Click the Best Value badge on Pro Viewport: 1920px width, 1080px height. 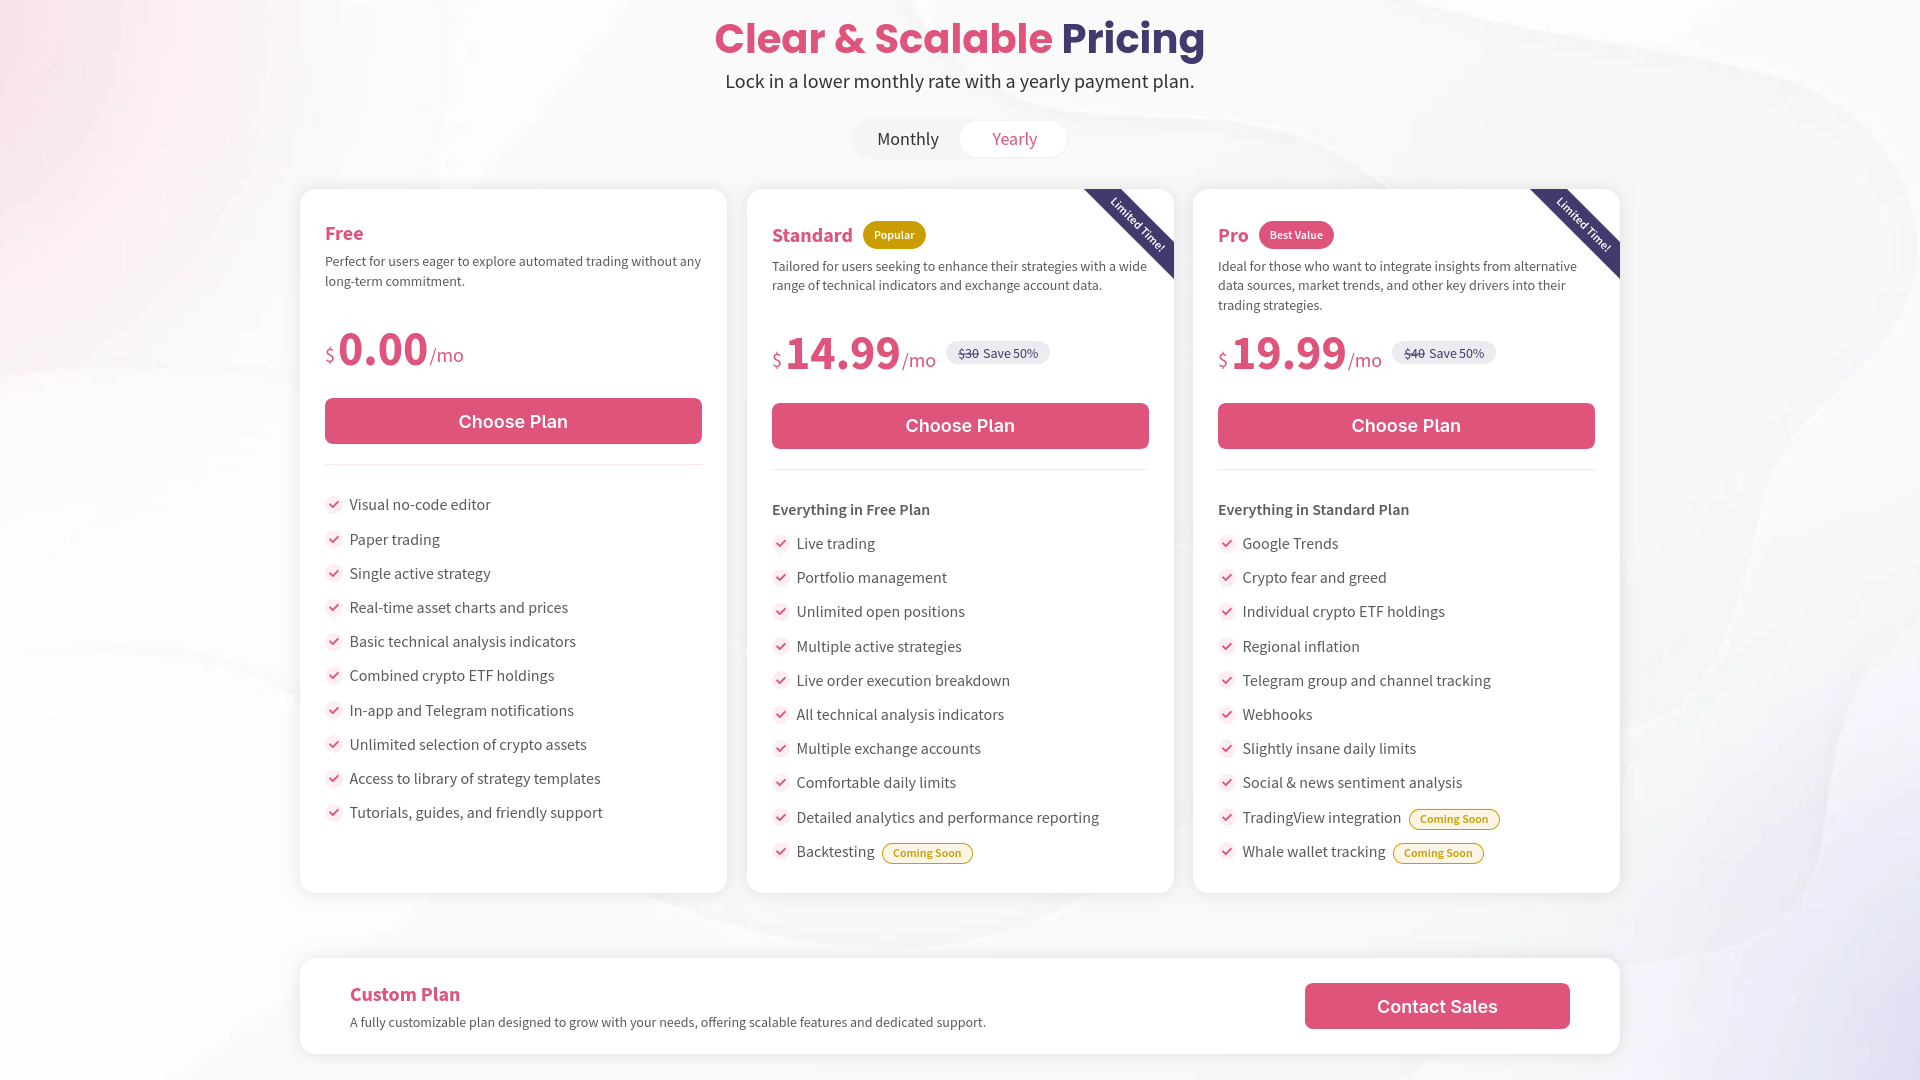[1296, 235]
